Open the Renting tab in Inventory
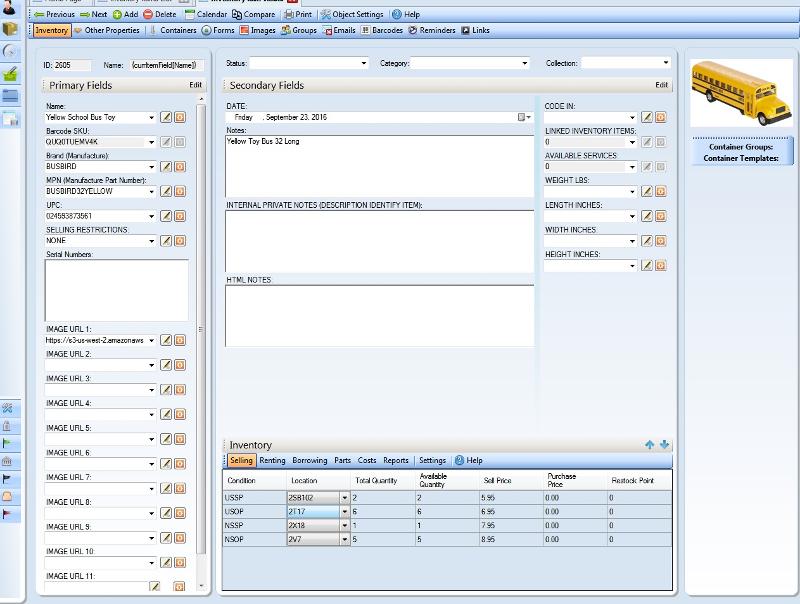 272,461
